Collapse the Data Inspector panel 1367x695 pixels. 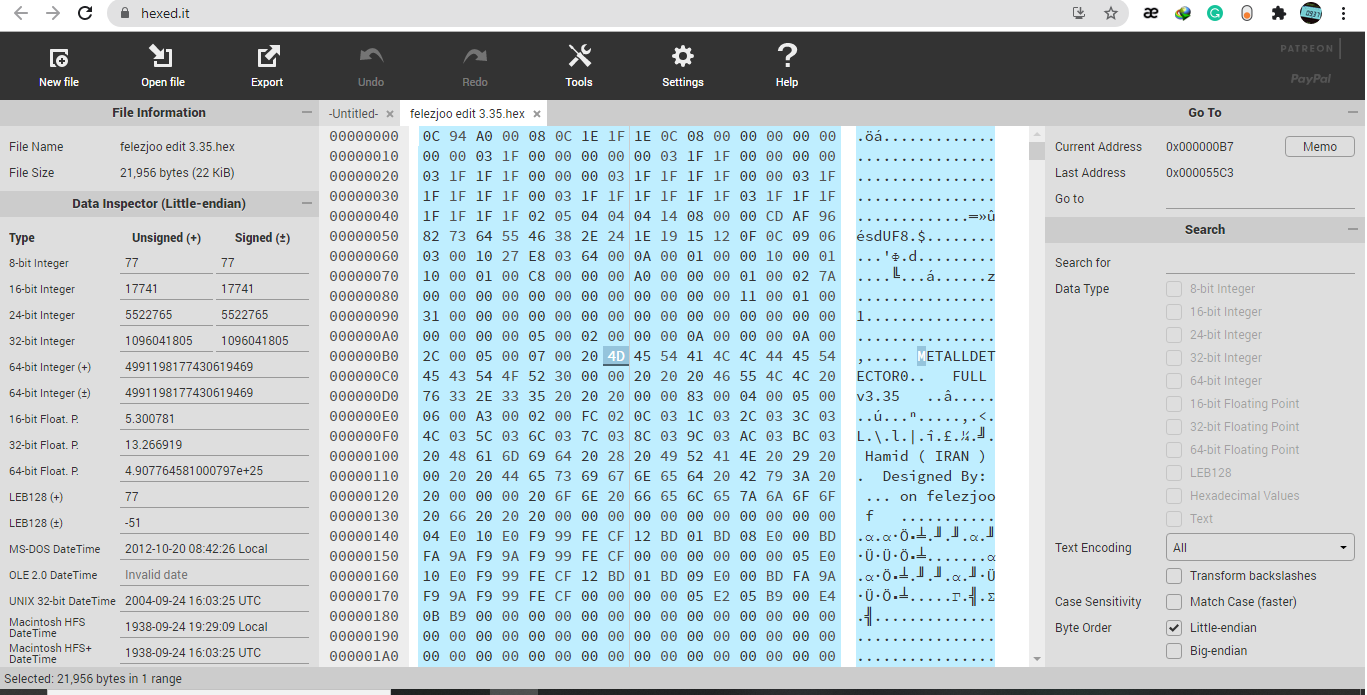tap(307, 204)
